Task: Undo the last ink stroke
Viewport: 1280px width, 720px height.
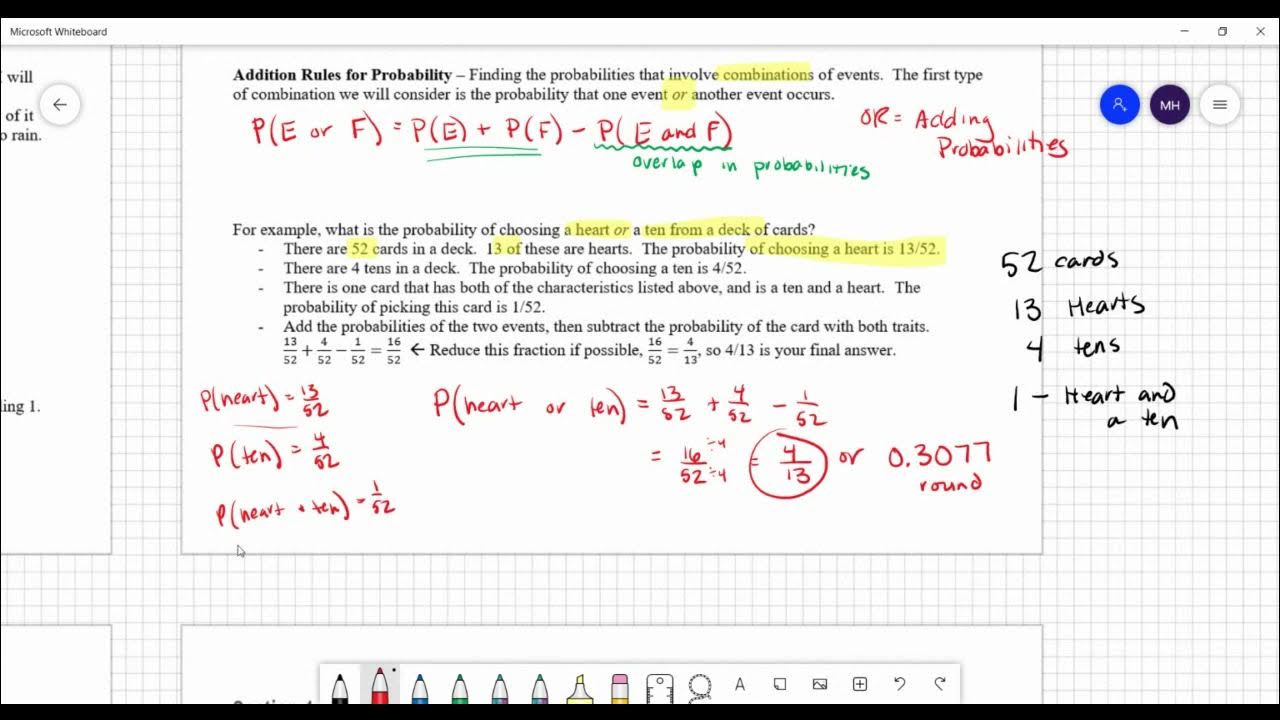Action: tap(899, 684)
